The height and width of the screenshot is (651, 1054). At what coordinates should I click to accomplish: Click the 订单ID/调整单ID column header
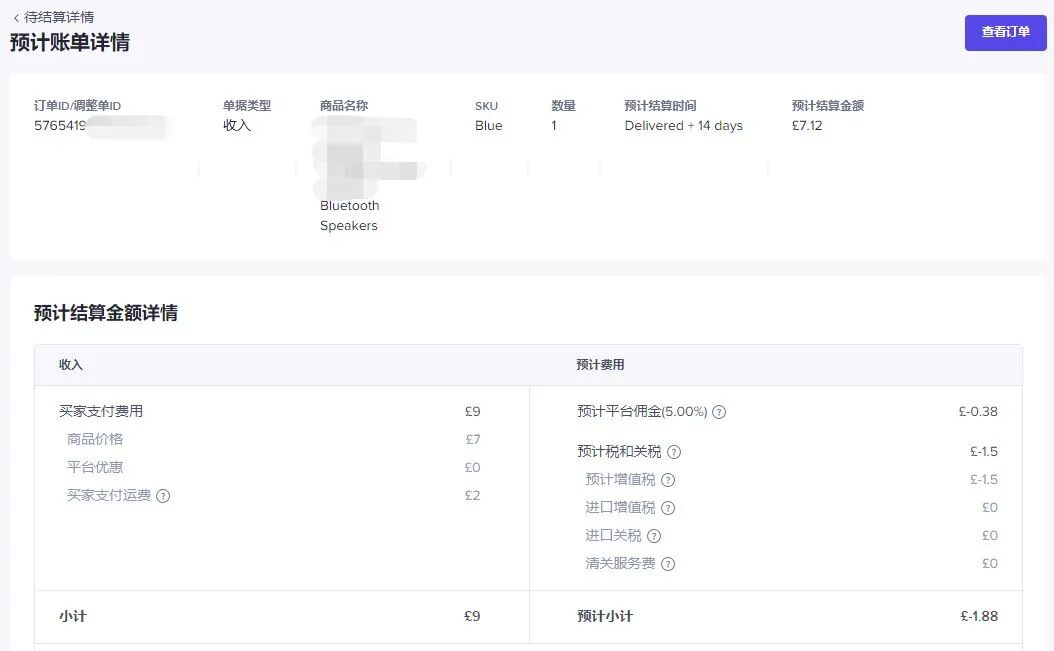(77, 106)
